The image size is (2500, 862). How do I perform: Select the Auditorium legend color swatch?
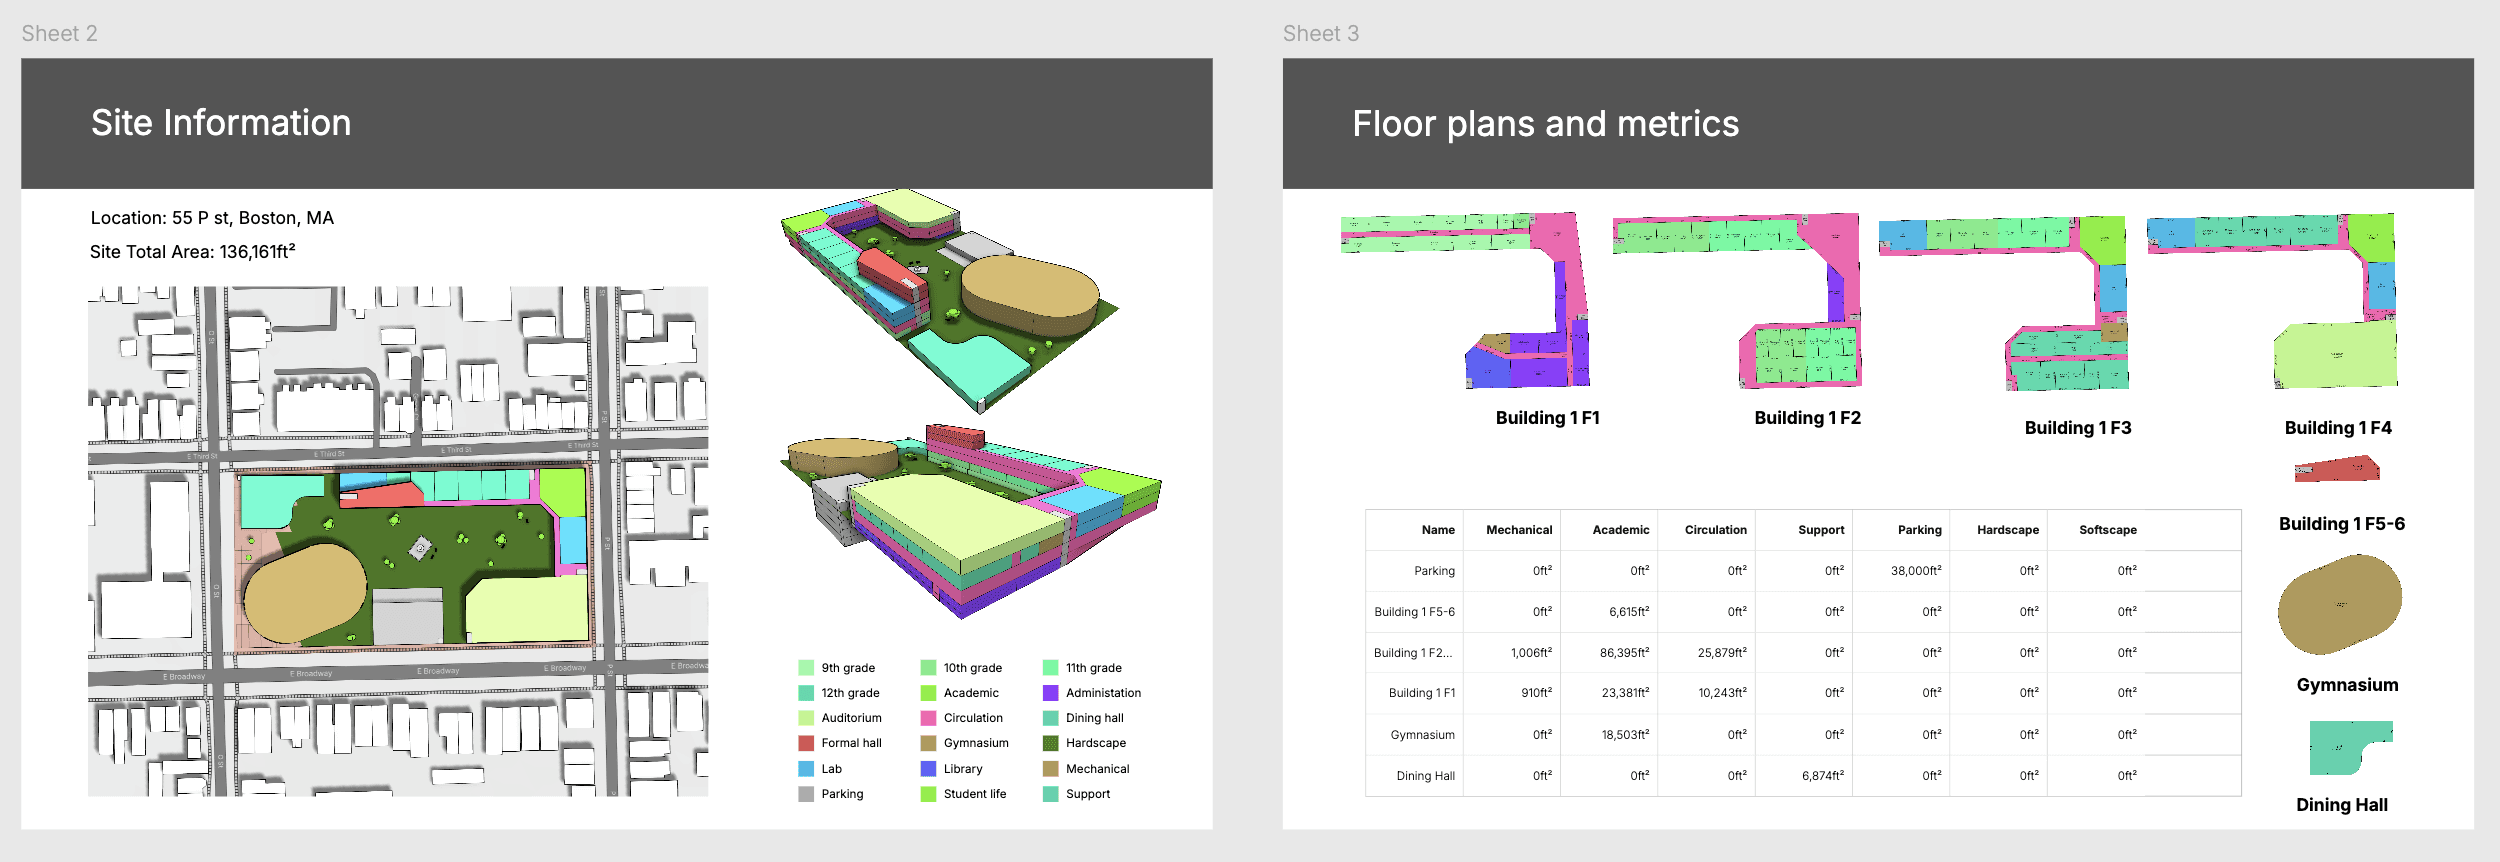pyautogui.click(x=806, y=718)
